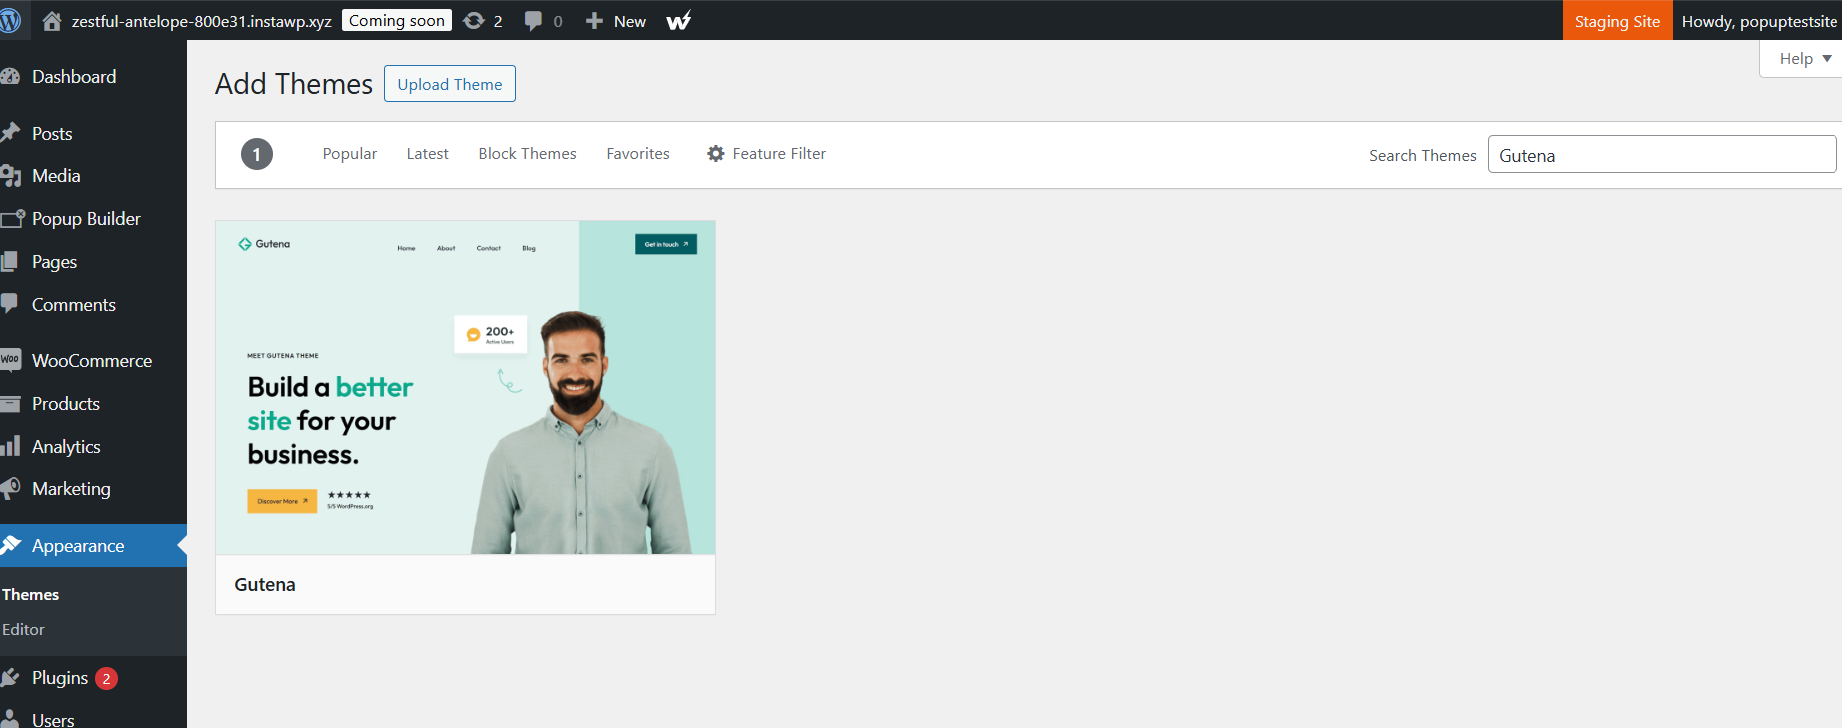Click the Plugins plug icon
This screenshot has width=1842, height=728.
[10, 678]
